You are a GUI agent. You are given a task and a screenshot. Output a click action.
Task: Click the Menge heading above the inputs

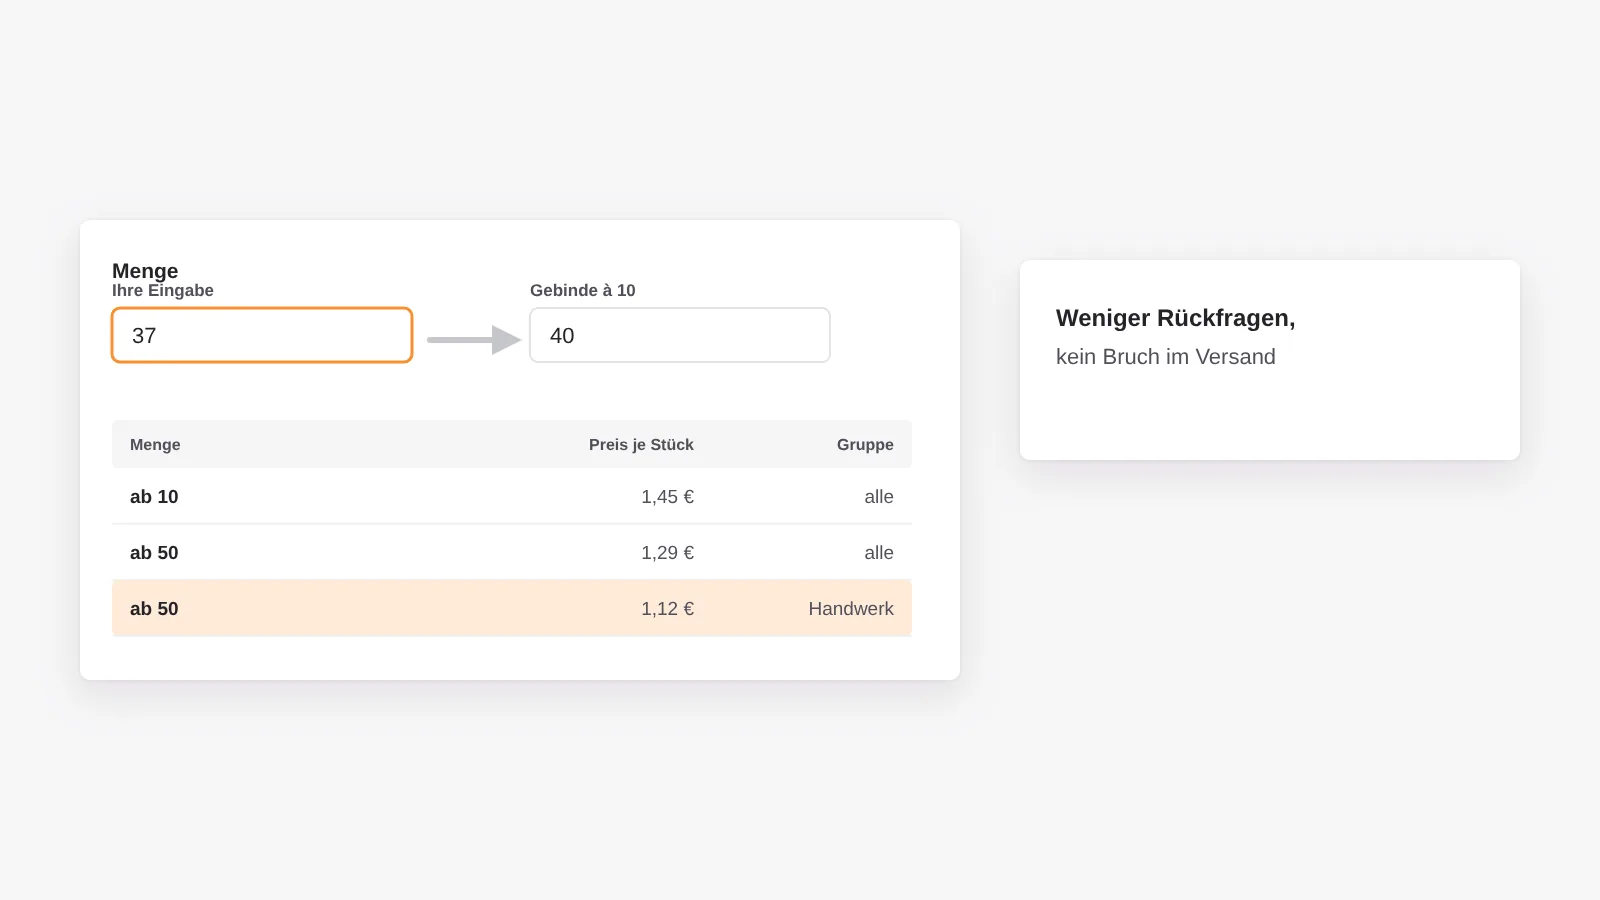tap(145, 271)
